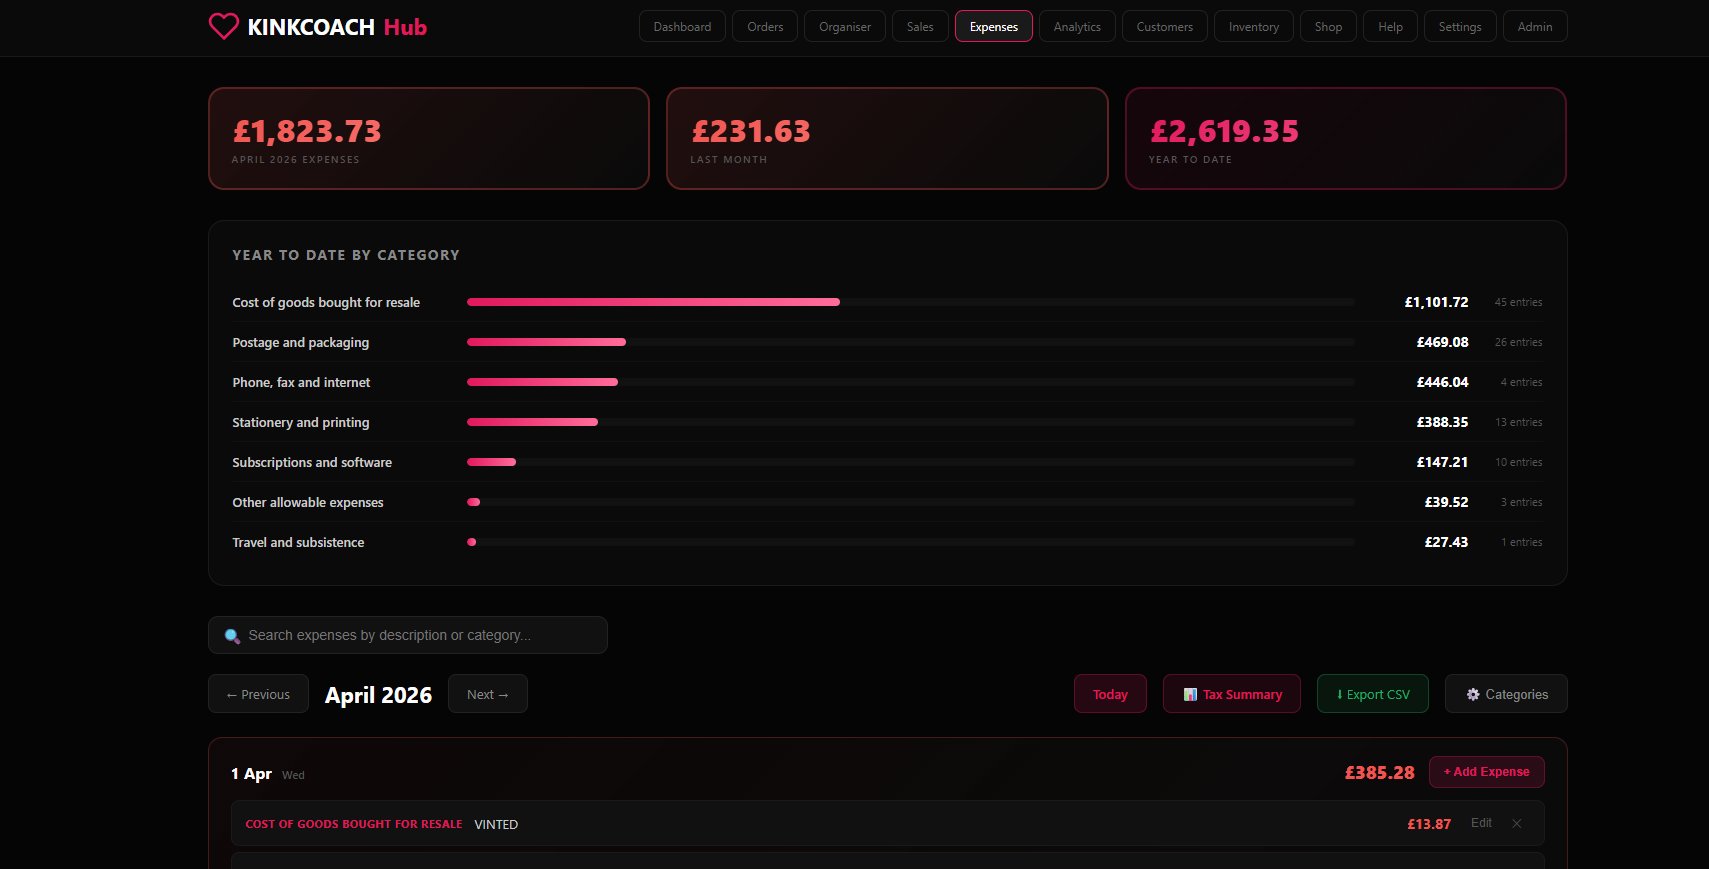Add Expense for 1 Apr
The width and height of the screenshot is (1709, 869).
coord(1487,772)
